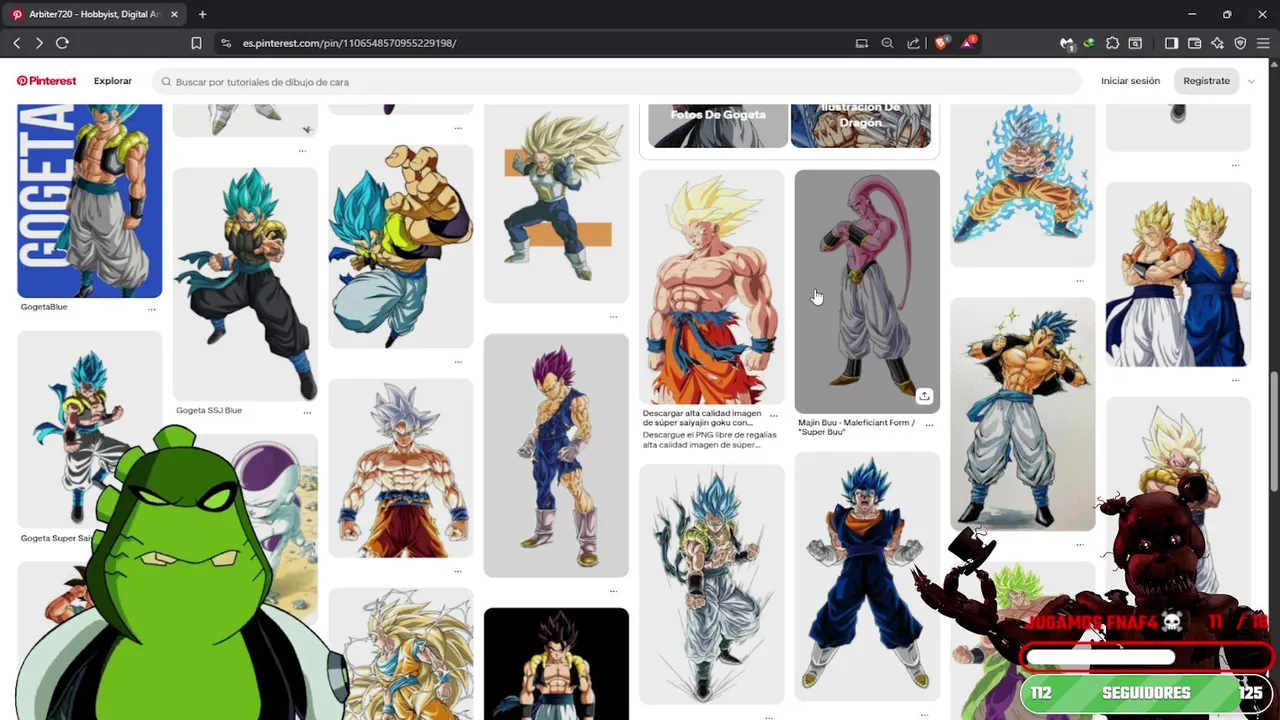
Task: Reload the current page
Action: pyautogui.click(x=62, y=43)
